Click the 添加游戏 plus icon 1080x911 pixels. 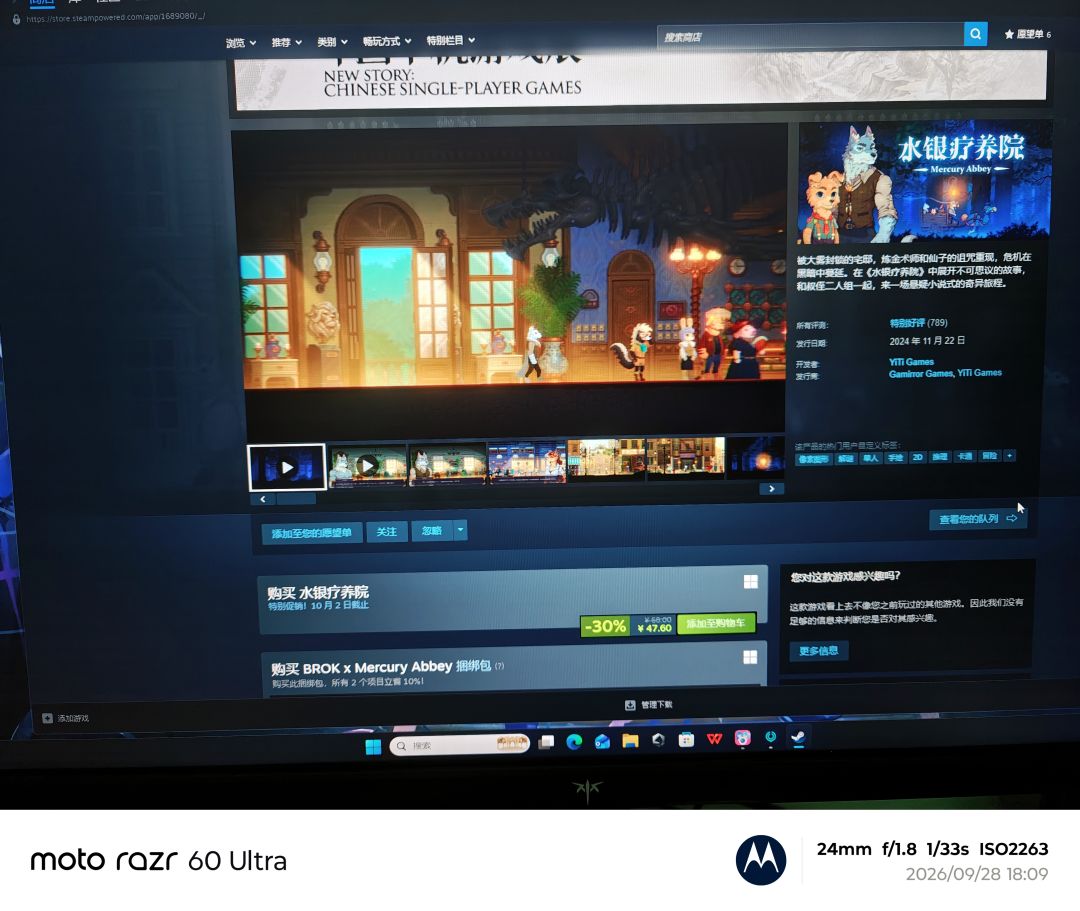point(48,718)
